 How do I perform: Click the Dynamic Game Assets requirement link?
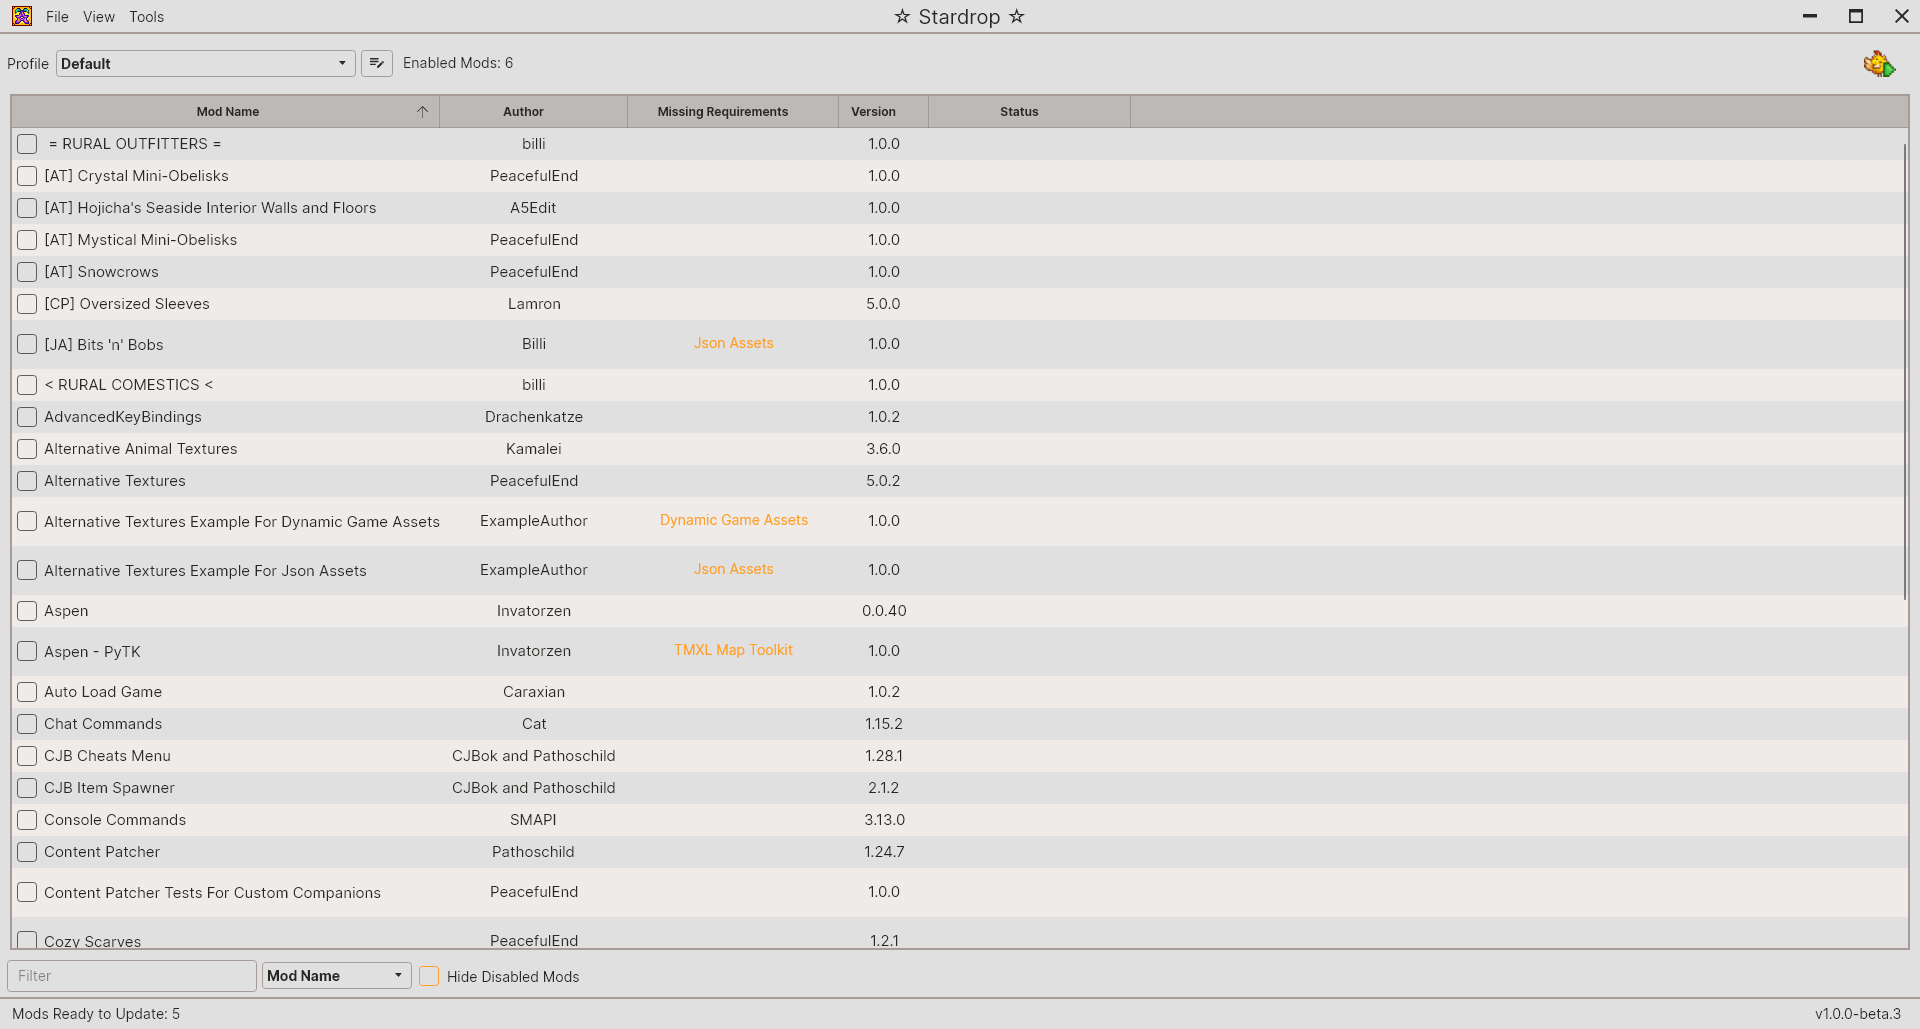coord(733,520)
